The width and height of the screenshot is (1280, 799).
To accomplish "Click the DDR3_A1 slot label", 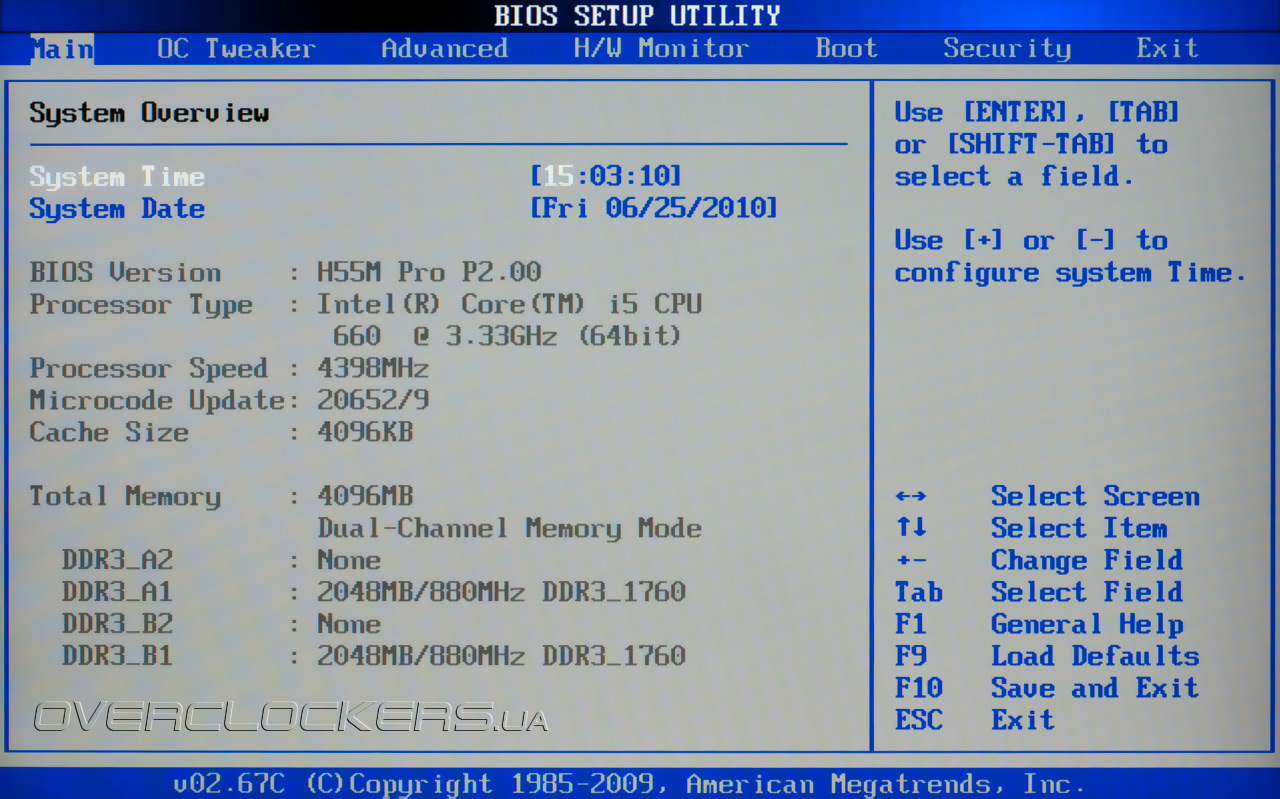I will [x=117, y=593].
